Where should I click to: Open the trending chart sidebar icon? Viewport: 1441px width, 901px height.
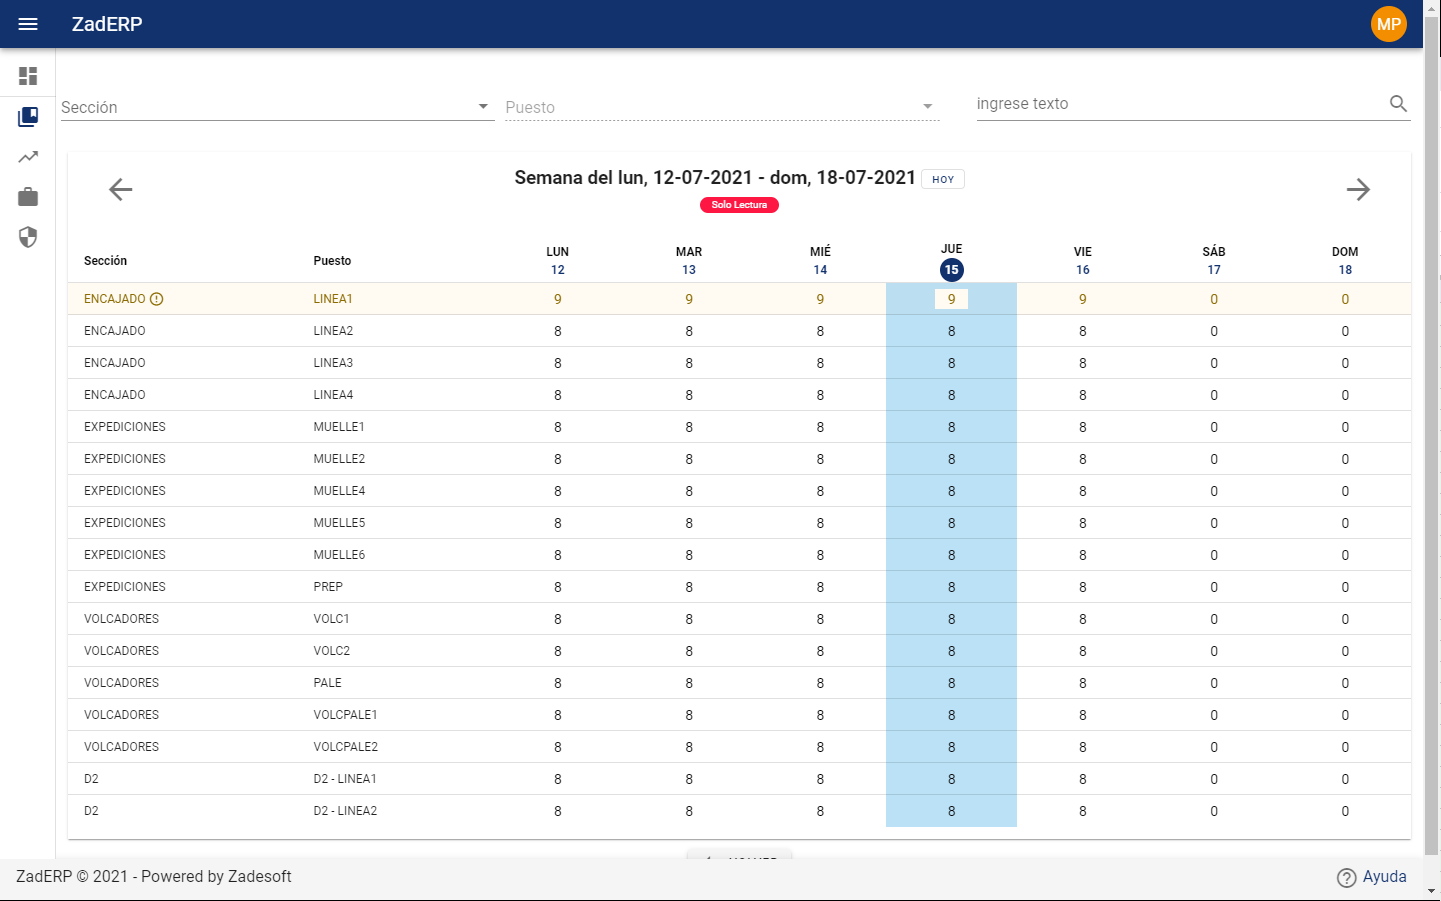click(x=28, y=157)
